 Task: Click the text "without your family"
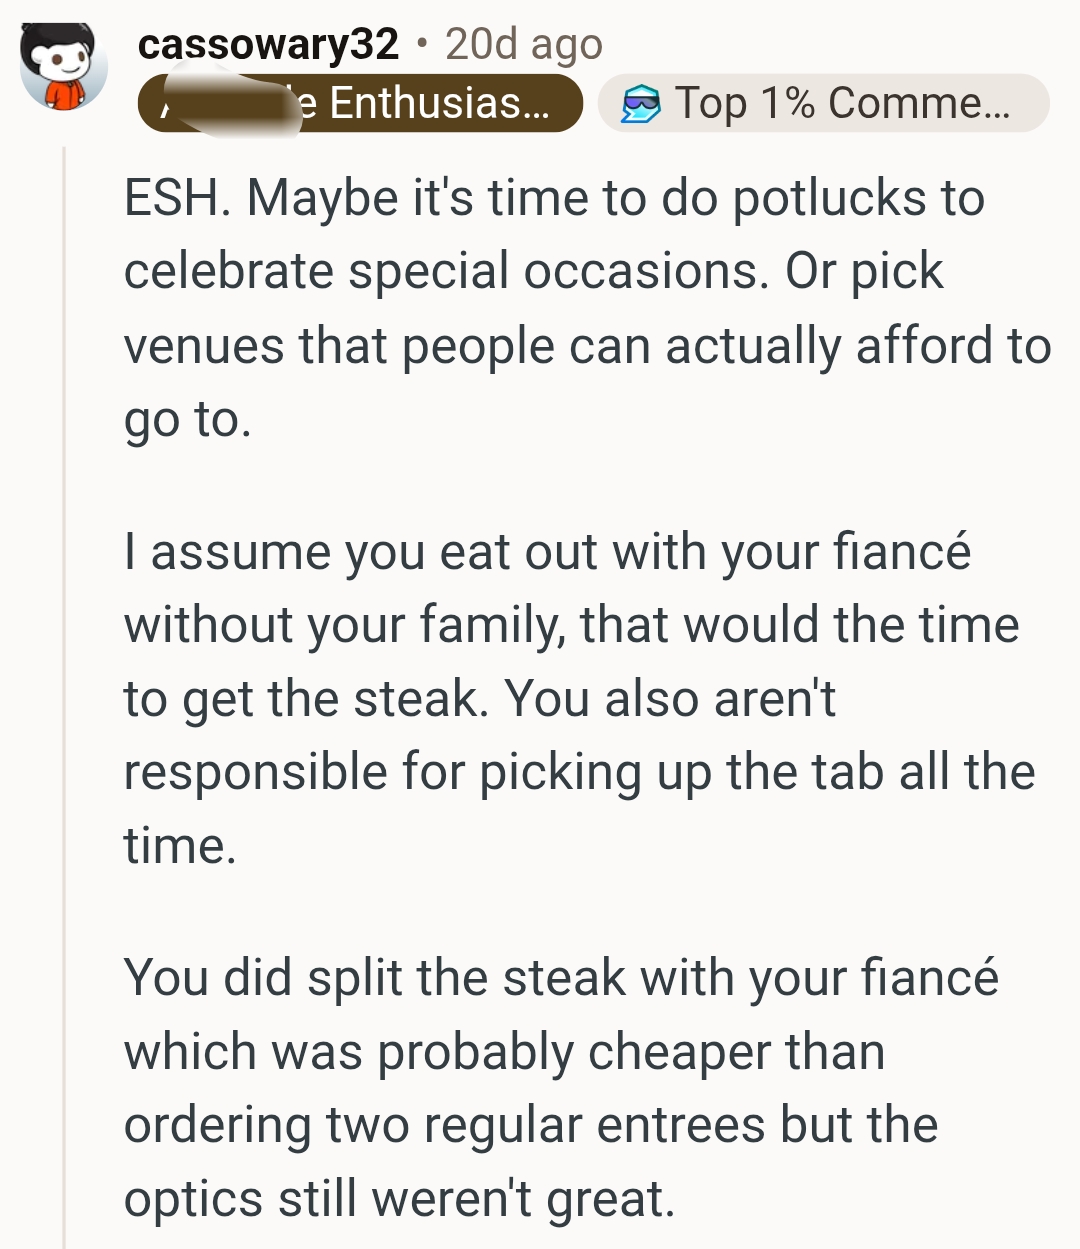(x=342, y=625)
